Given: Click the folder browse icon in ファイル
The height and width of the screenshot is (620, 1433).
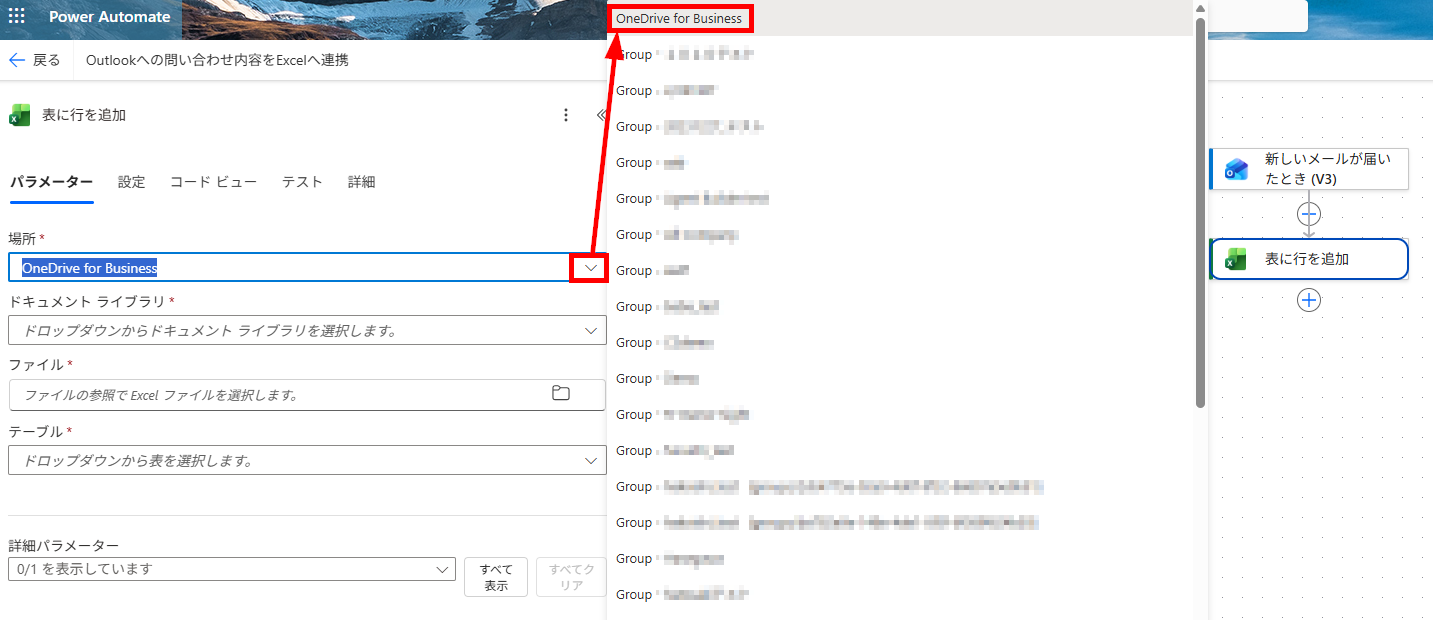Looking at the screenshot, I should (561, 393).
